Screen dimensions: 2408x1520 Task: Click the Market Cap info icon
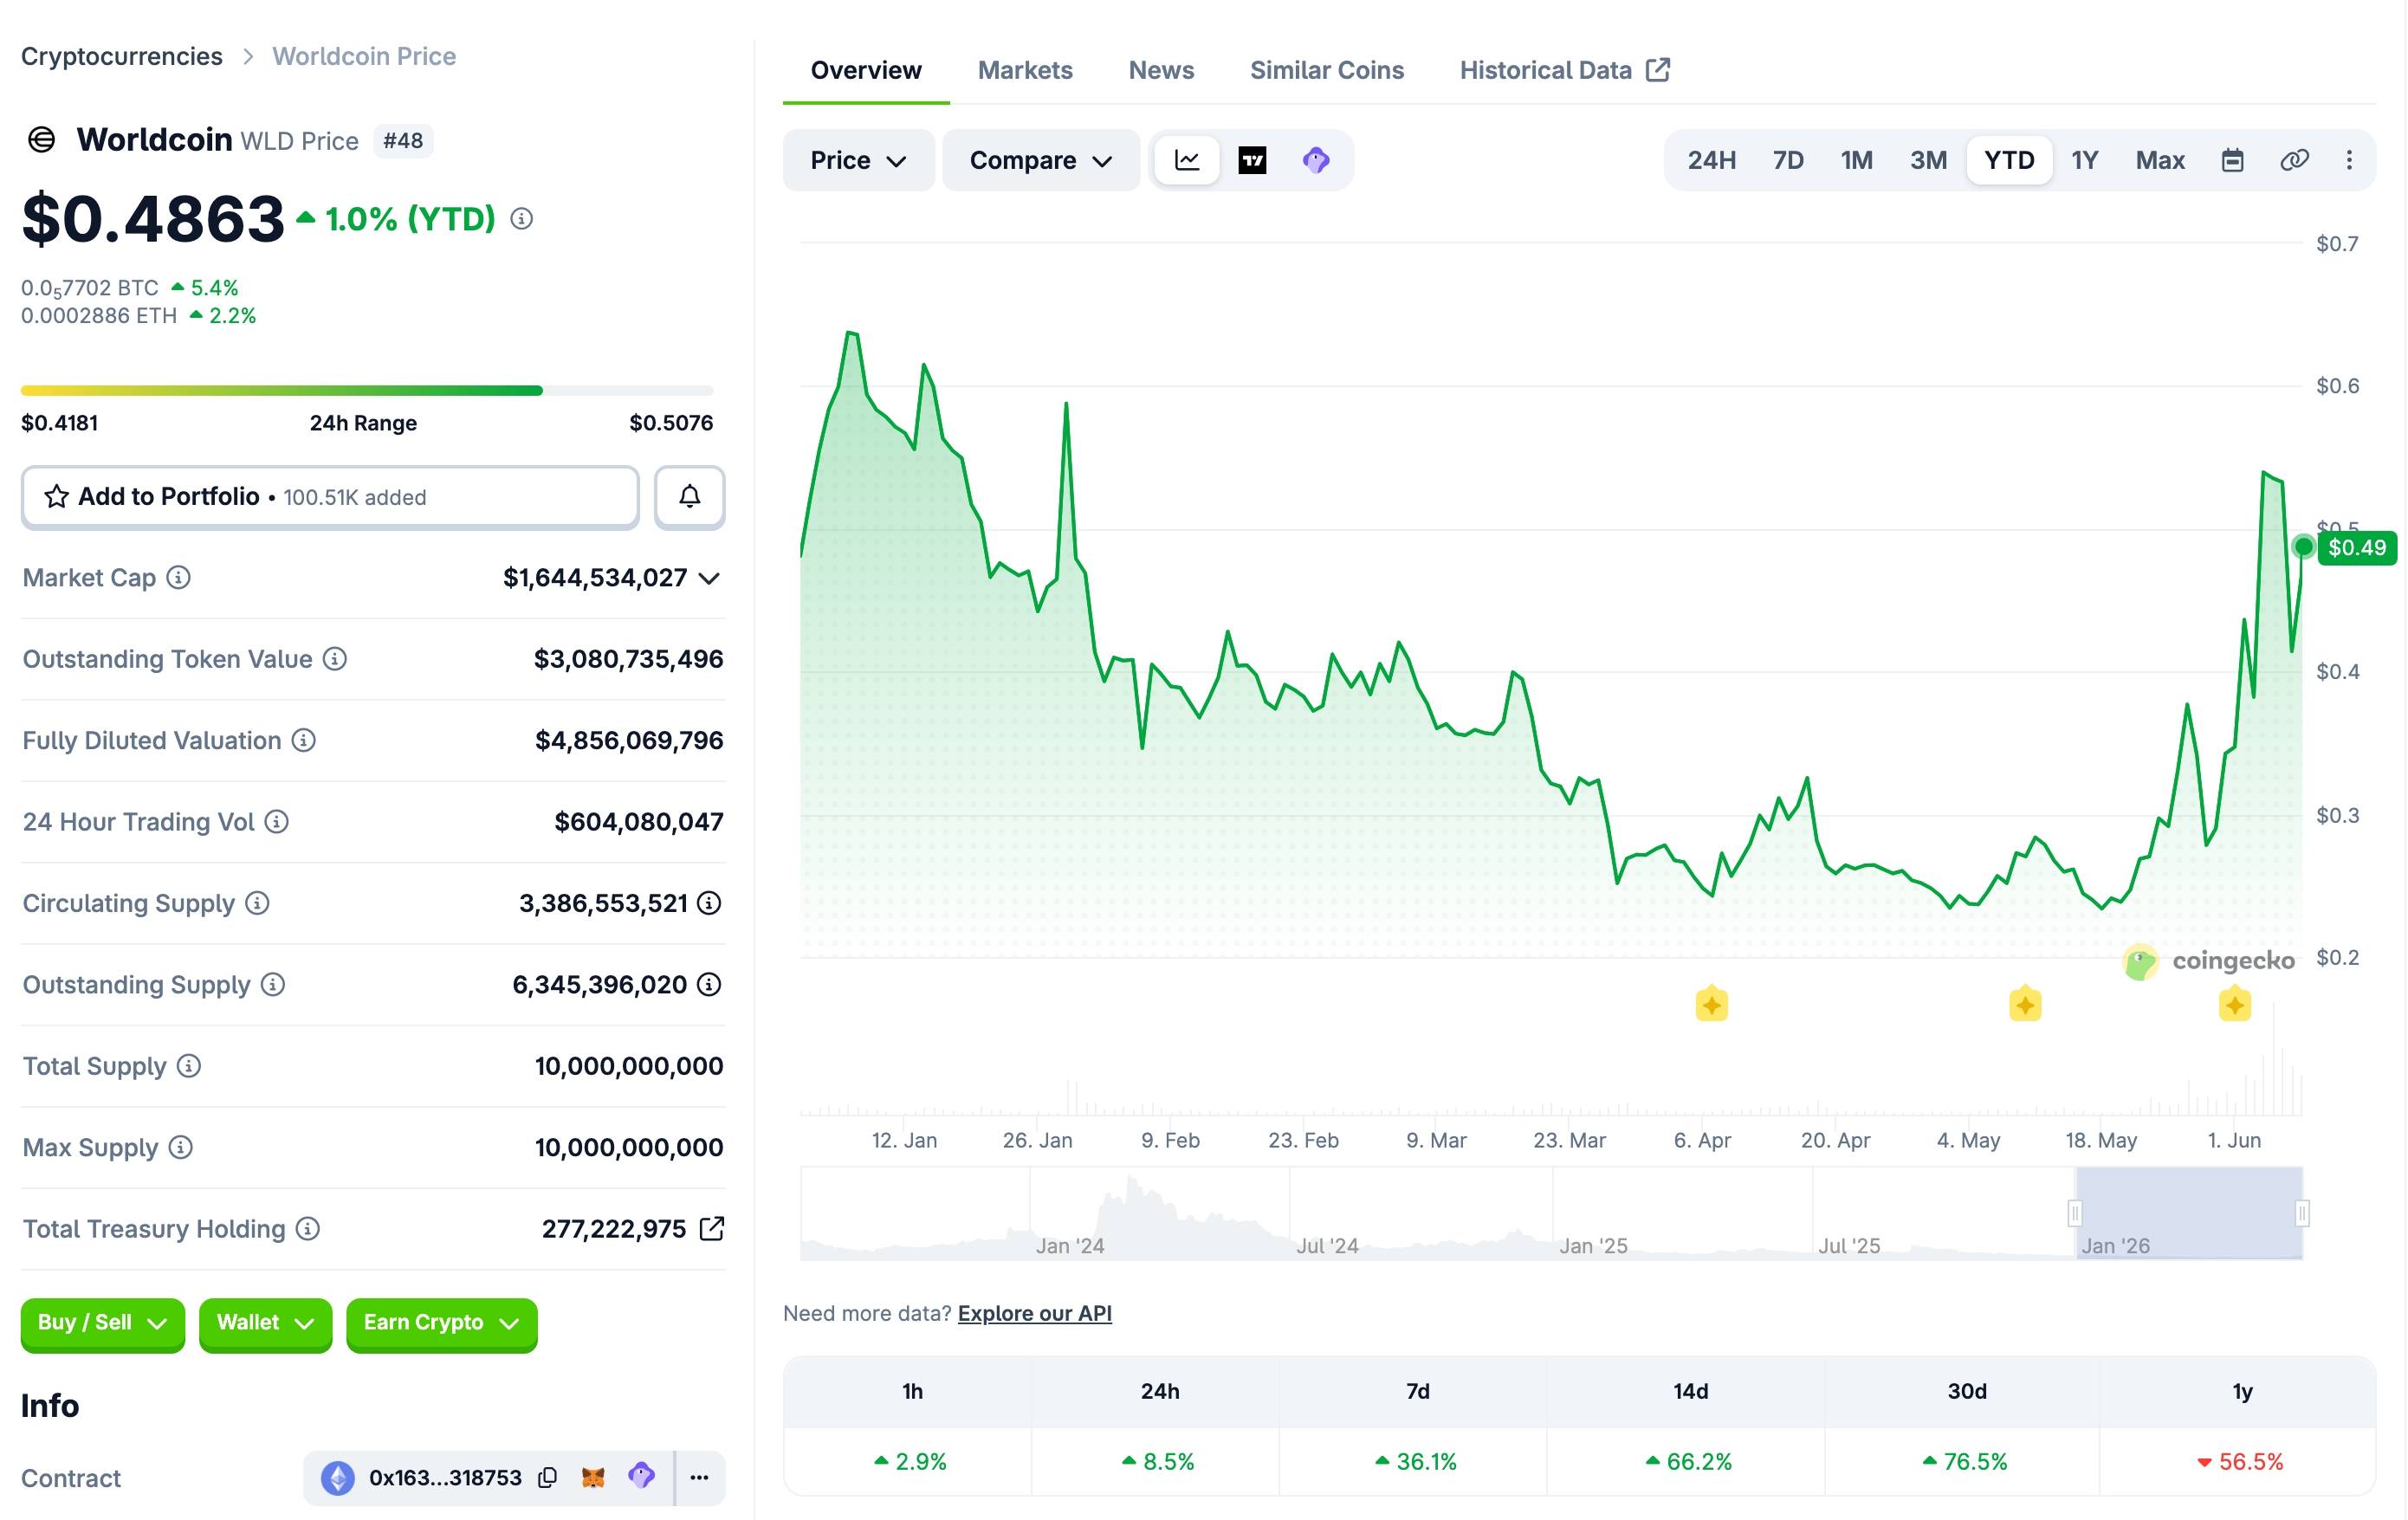[x=178, y=578]
